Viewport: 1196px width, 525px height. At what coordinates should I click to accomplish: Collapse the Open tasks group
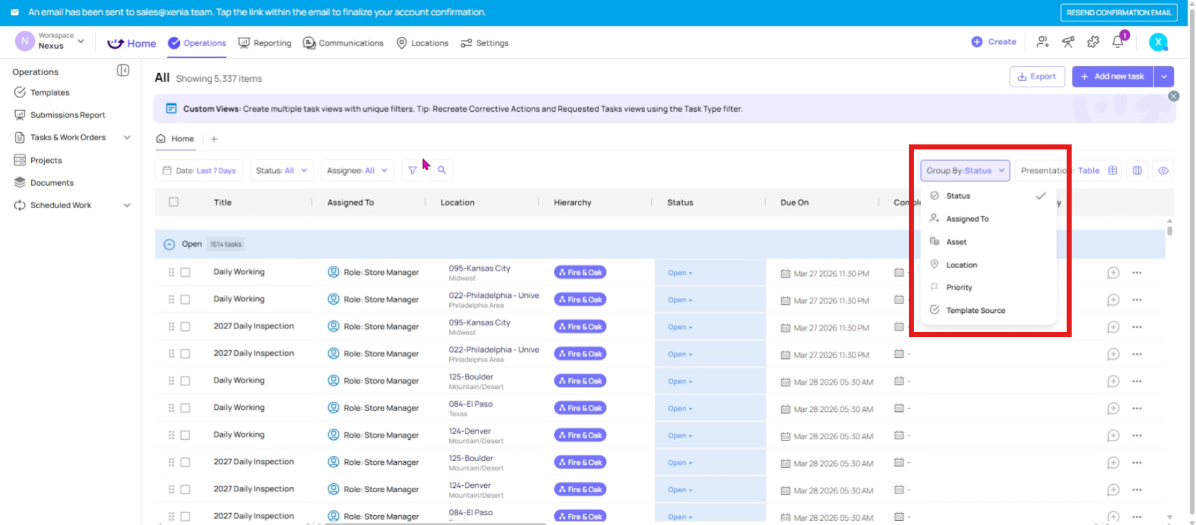(x=169, y=244)
